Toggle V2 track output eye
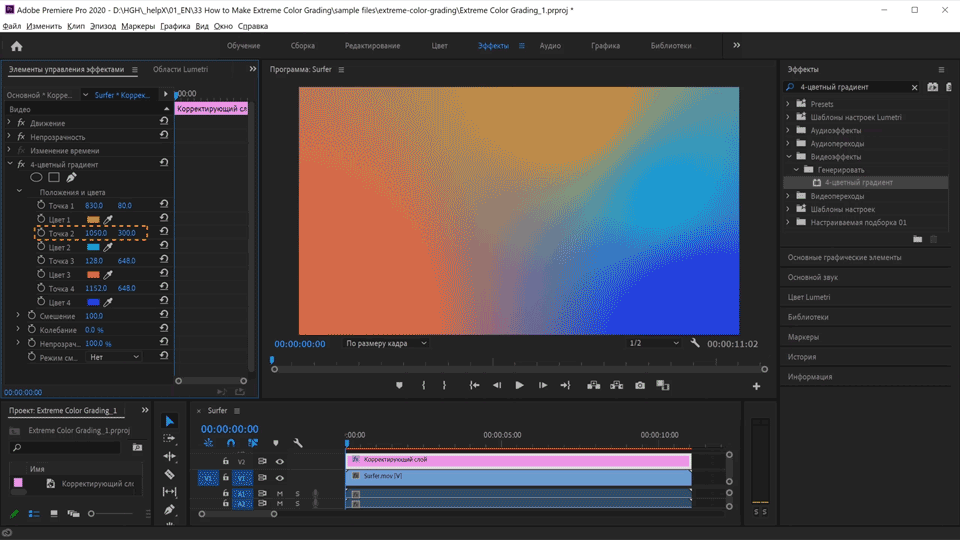This screenshot has height=540, width=960. 279,462
